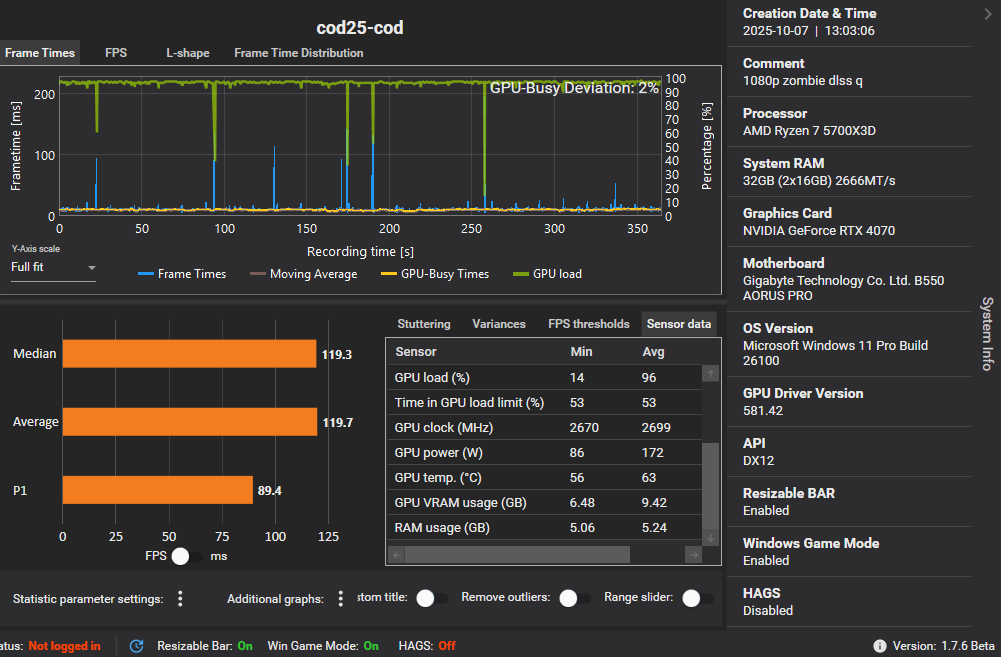
Task: Select the GPU temp. (°C) row
Action: [x=545, y=478]
